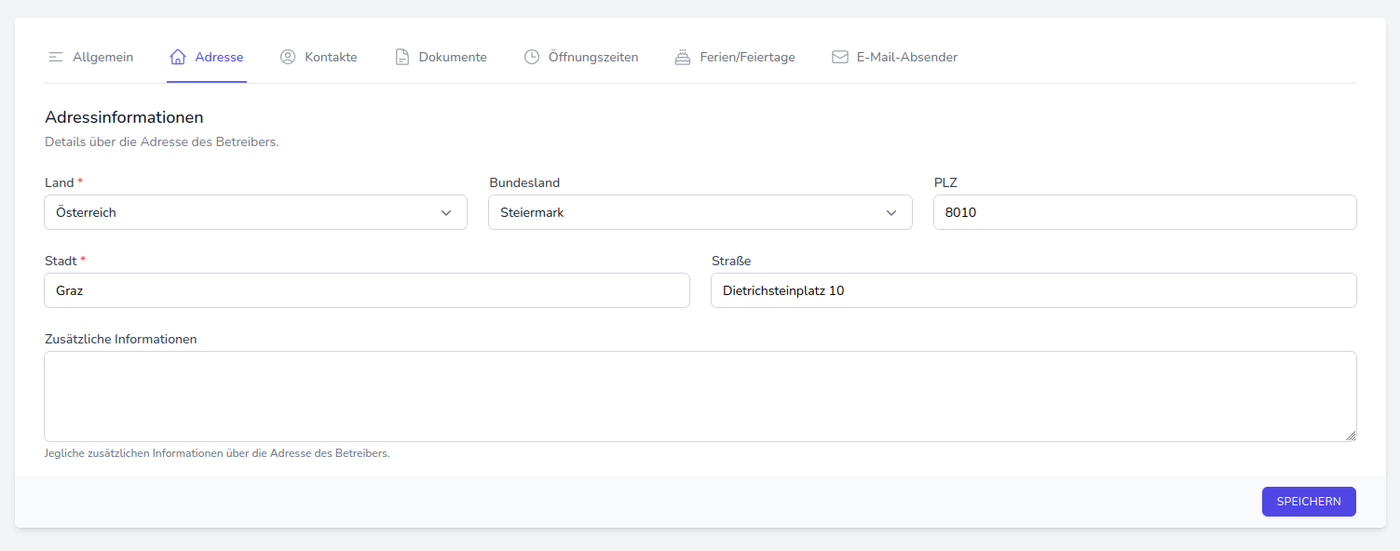Open the Ferien/Feiertage tab
Viewport: 1400px width, 551px height.
point(747,57)
